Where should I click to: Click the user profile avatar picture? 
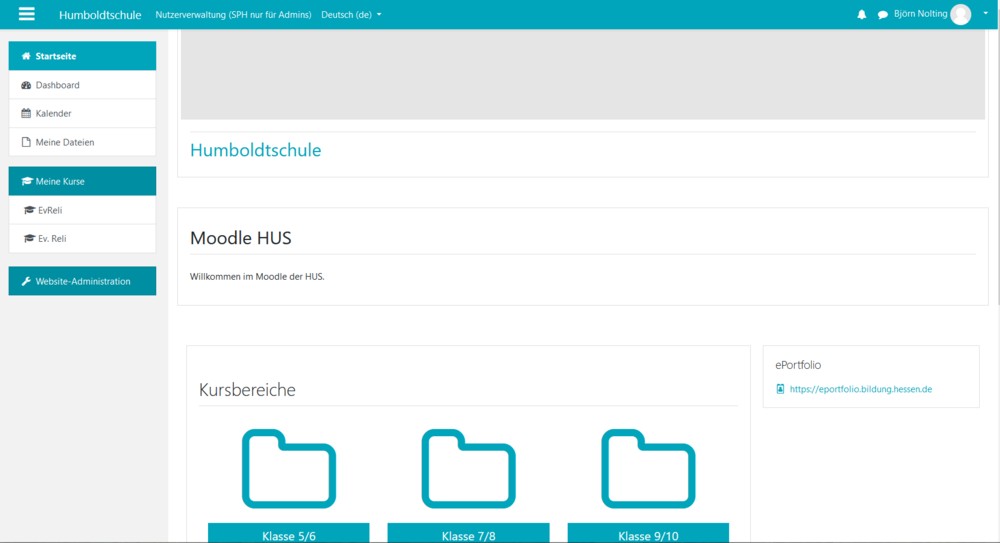960,14
